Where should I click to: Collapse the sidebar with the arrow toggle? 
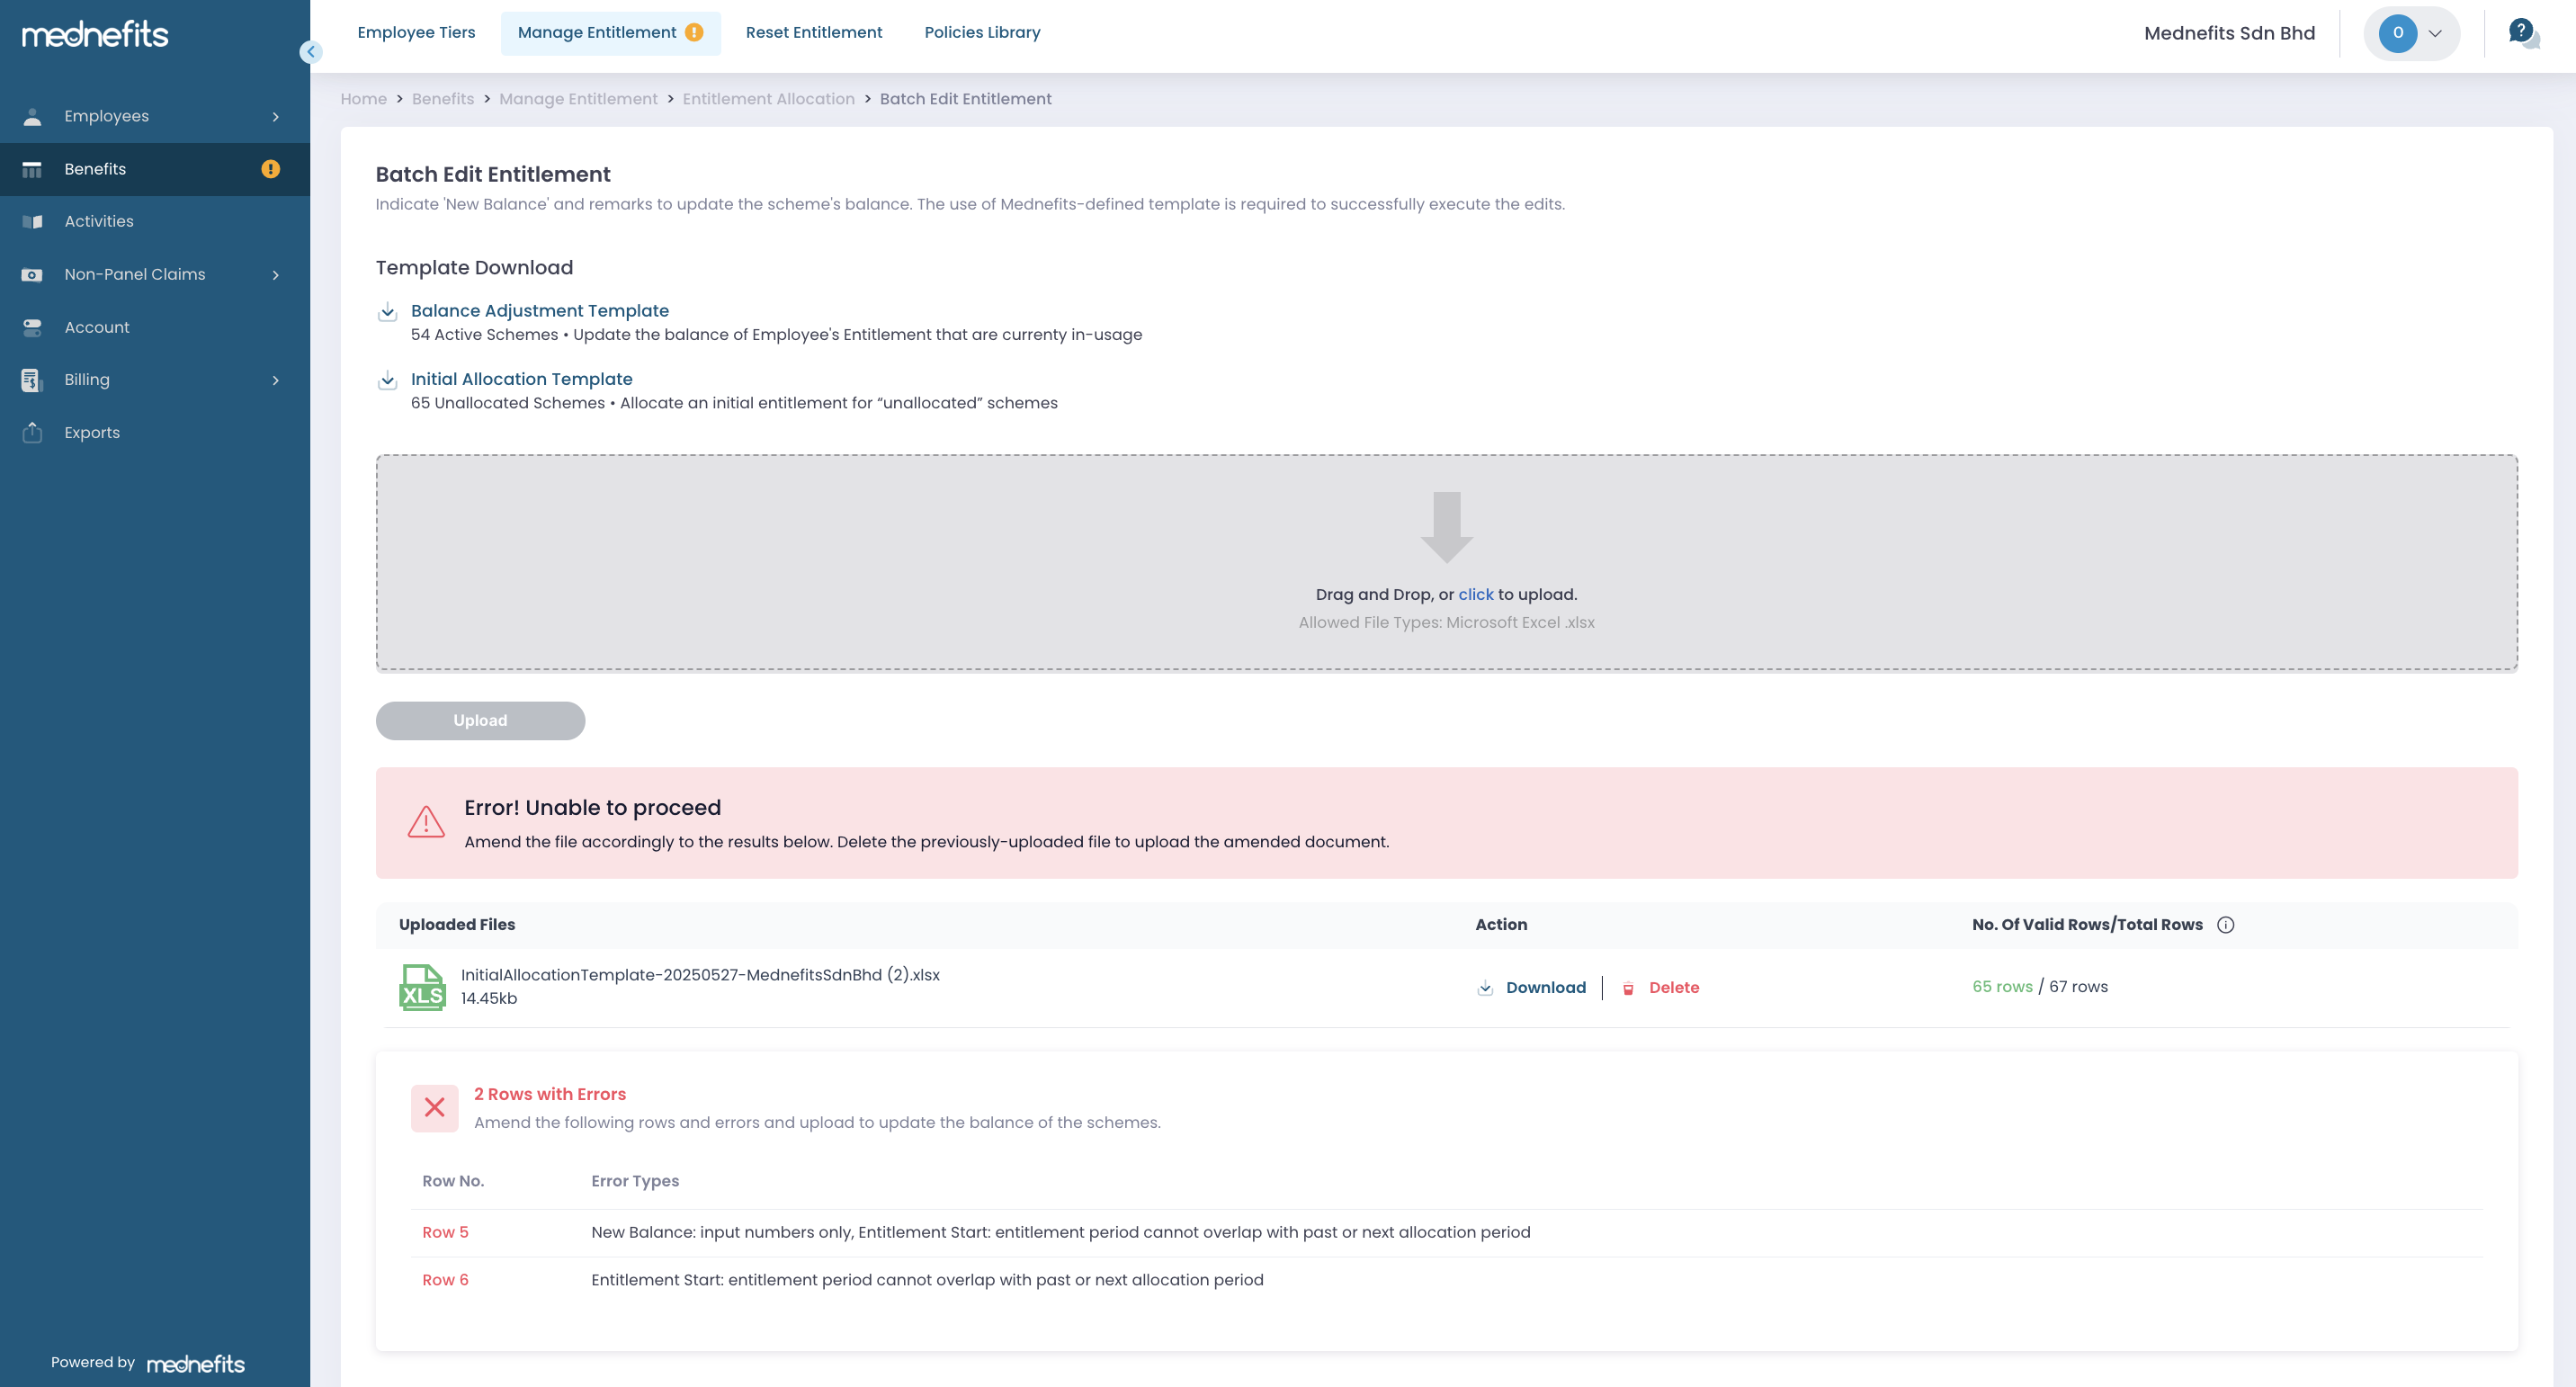coord(311,52)
